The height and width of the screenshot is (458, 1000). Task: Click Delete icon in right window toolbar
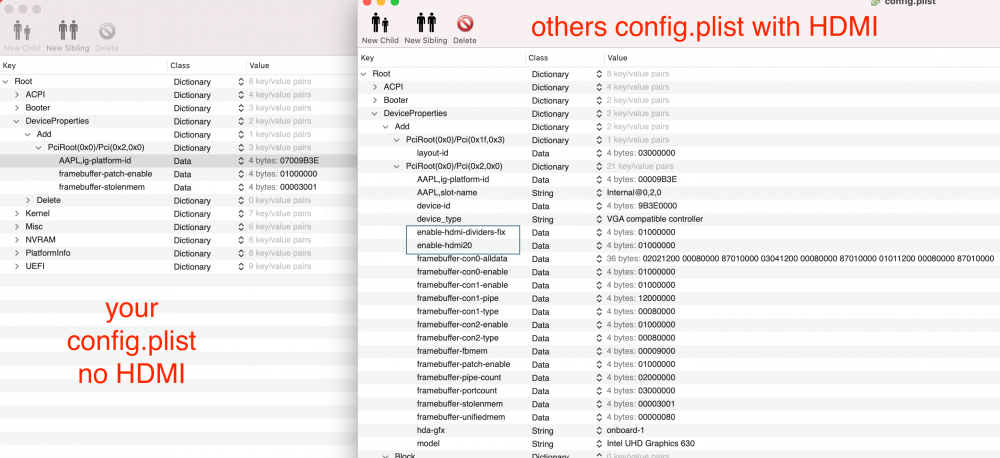tap(465, 24)
